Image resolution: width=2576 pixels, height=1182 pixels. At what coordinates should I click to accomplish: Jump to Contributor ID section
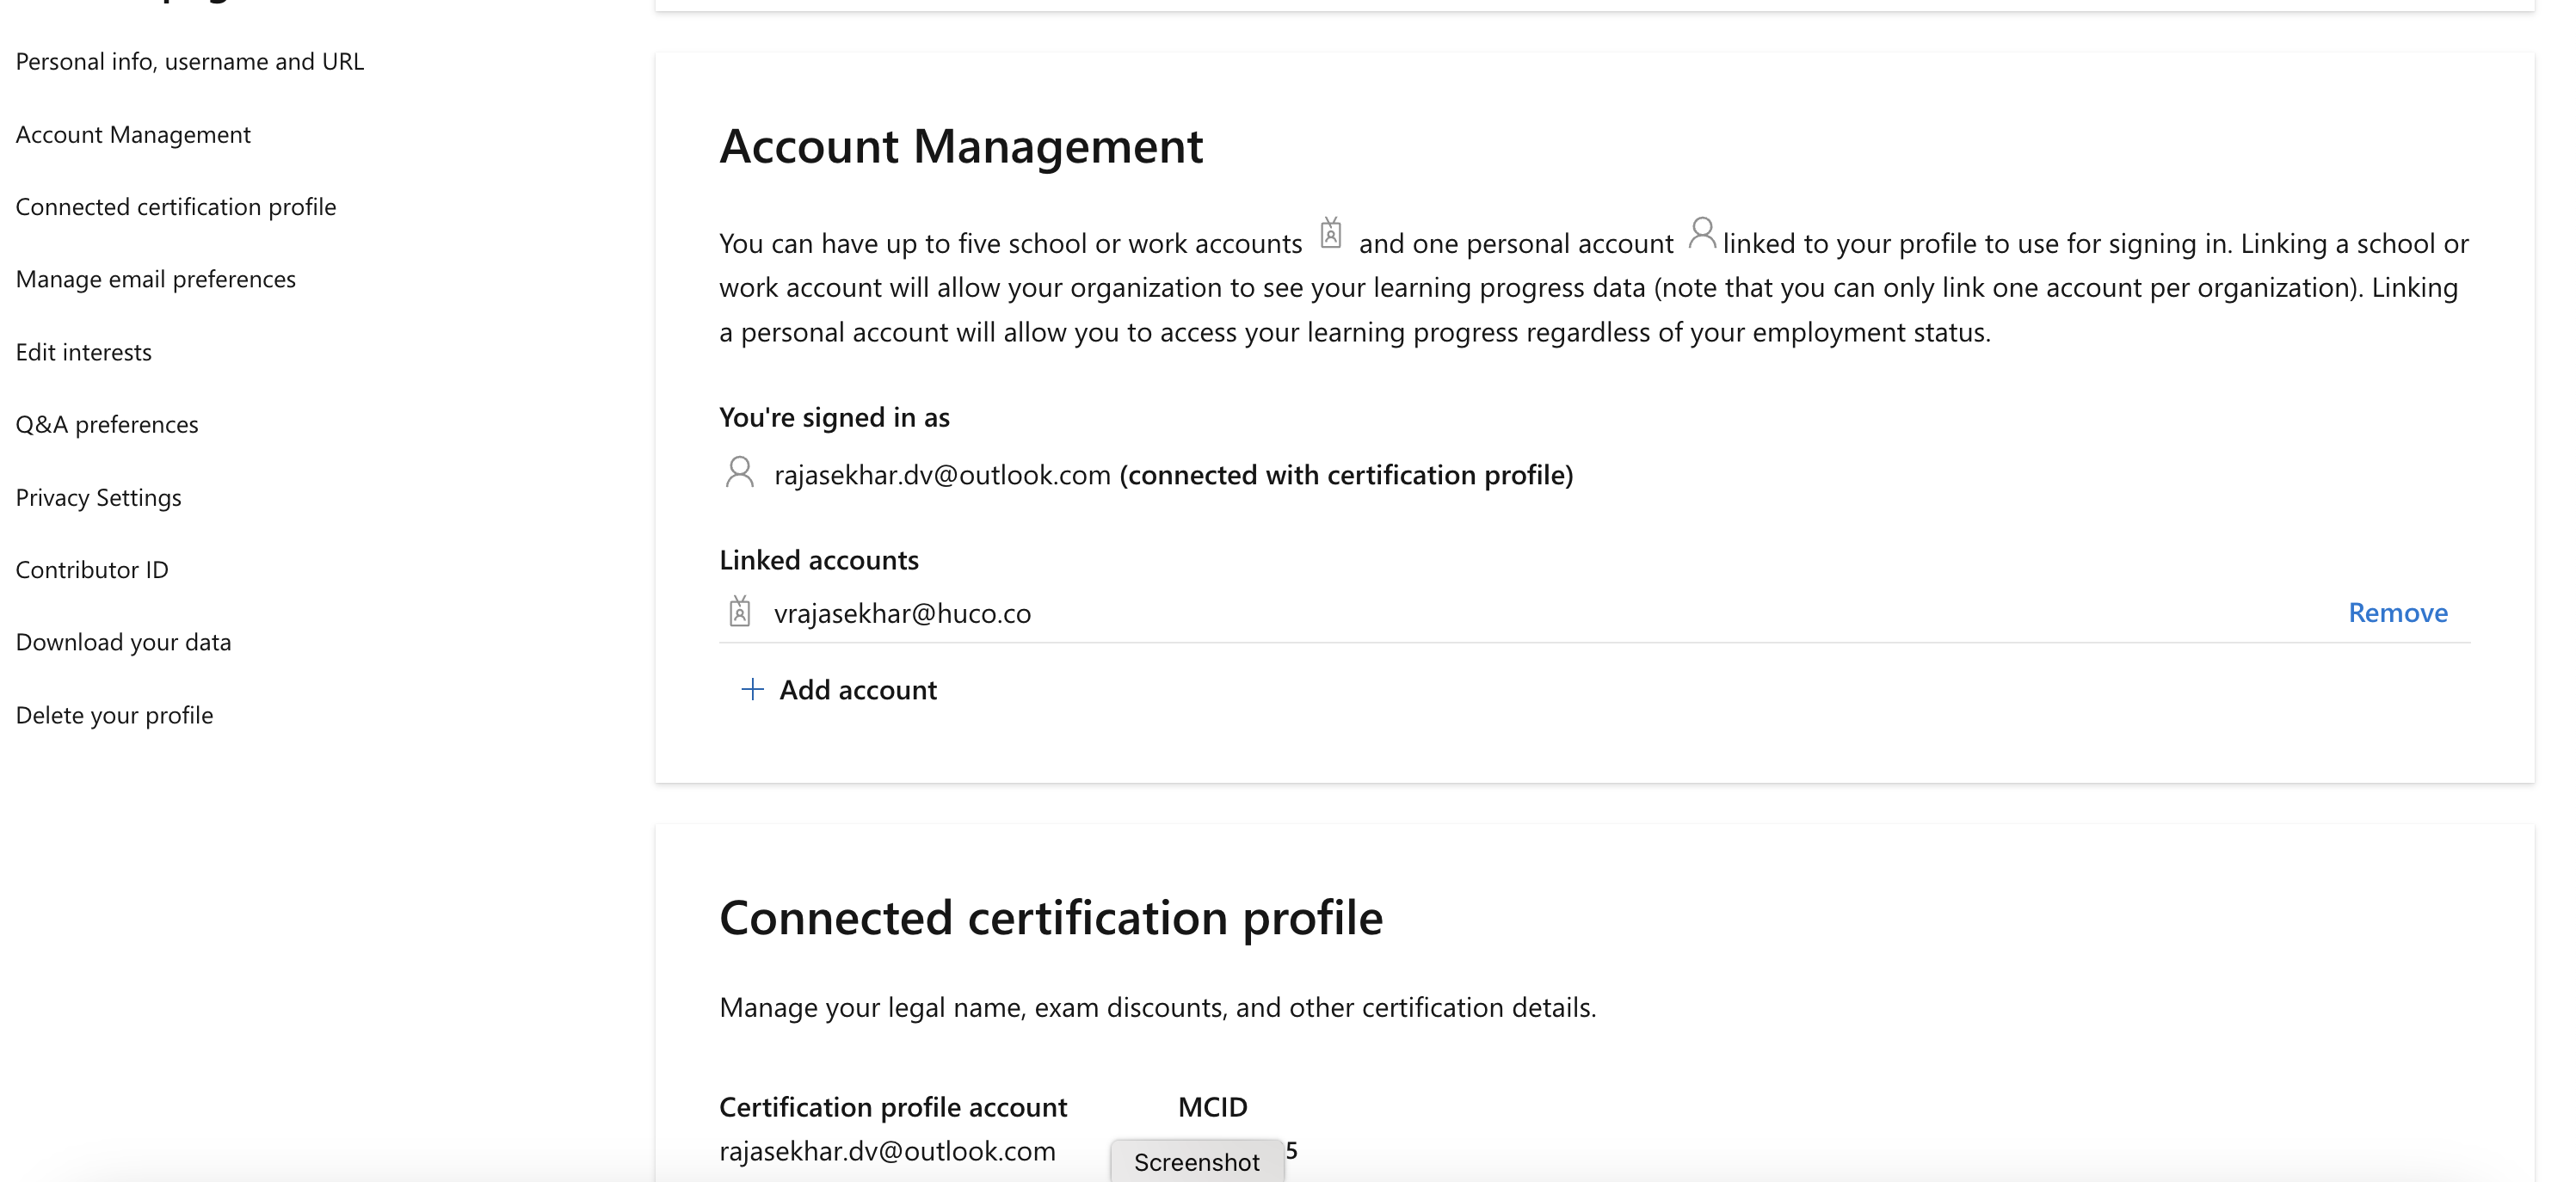click(x=92, y=570)
